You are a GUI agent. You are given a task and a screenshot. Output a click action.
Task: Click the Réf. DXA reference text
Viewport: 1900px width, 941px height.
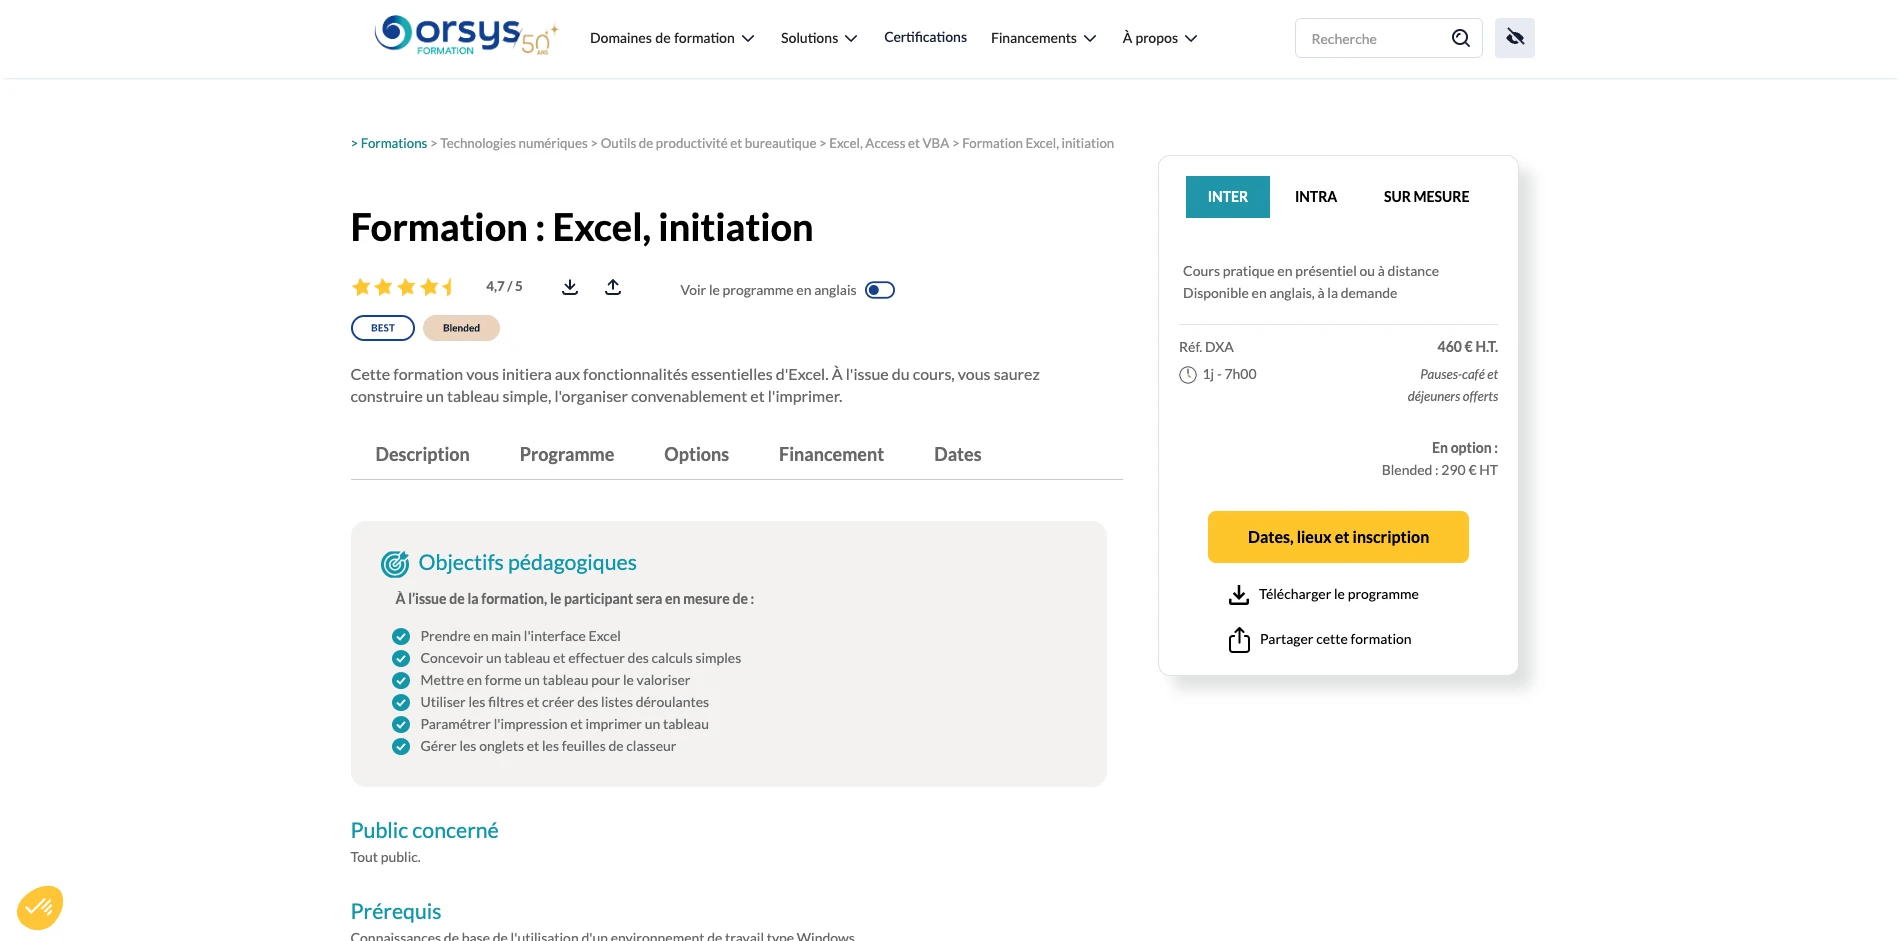click(1206, 347)
